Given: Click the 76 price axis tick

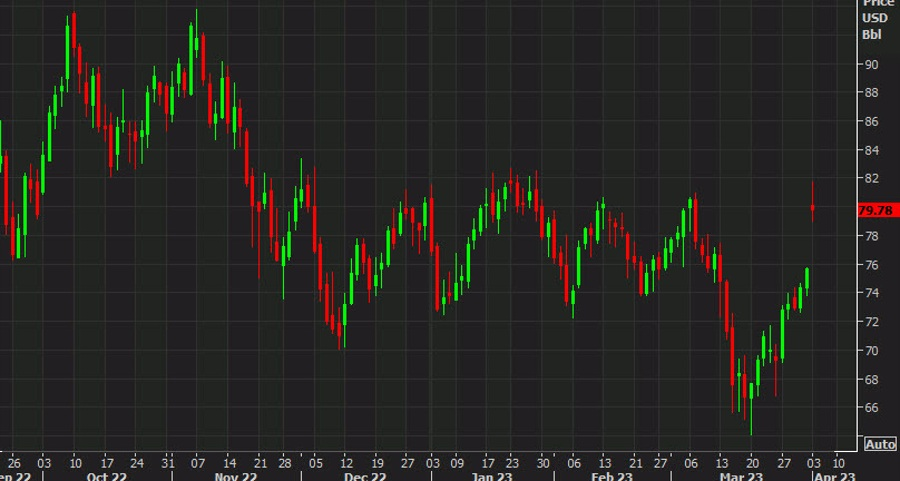Looking at the screenshot, I should 871,265.
